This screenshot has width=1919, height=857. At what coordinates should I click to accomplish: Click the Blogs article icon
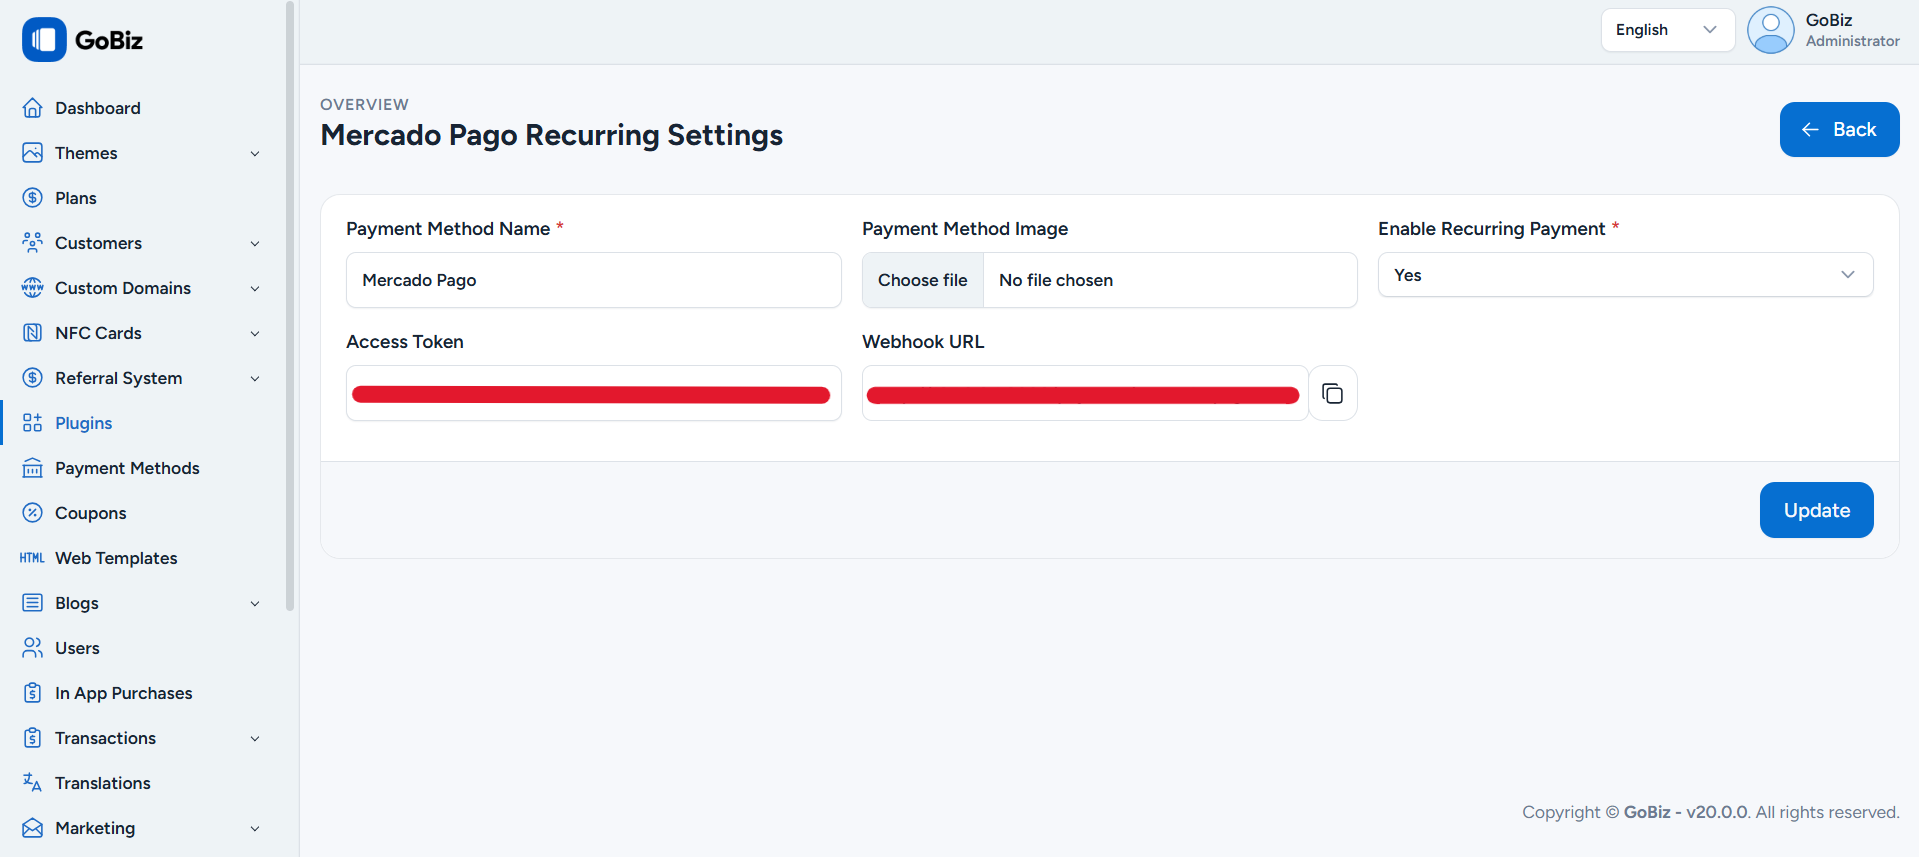point(33,603)
